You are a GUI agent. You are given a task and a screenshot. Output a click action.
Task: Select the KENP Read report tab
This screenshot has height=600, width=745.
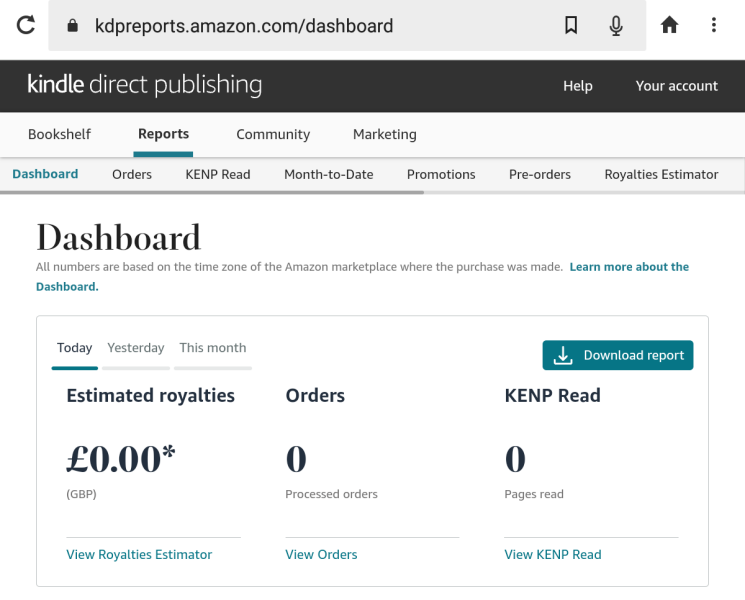(218, 174)
